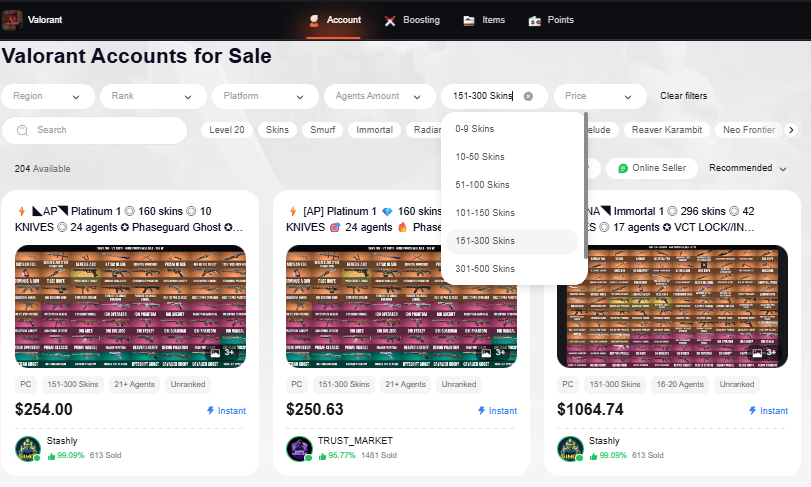The image size is (811, 487).
Task: Choose 301-500 Skins option
Action: pyautogui.click(x=512, y=269)
